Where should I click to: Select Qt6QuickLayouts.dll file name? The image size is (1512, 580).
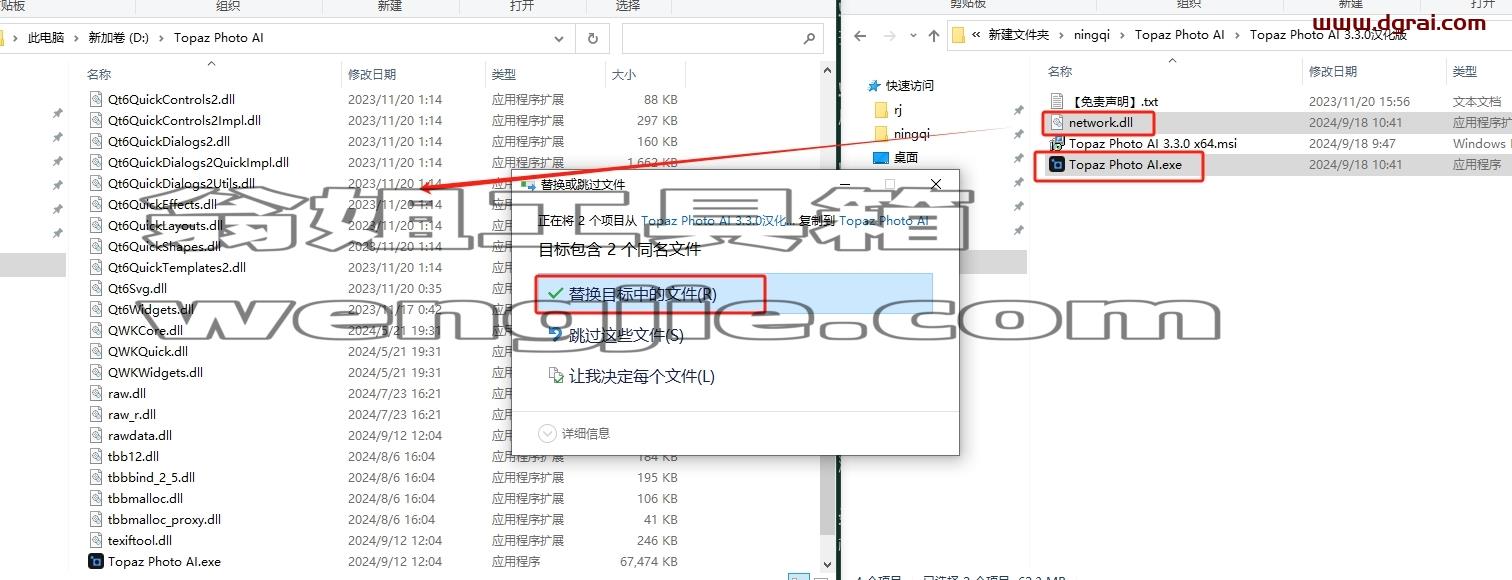tap(165, 226)
